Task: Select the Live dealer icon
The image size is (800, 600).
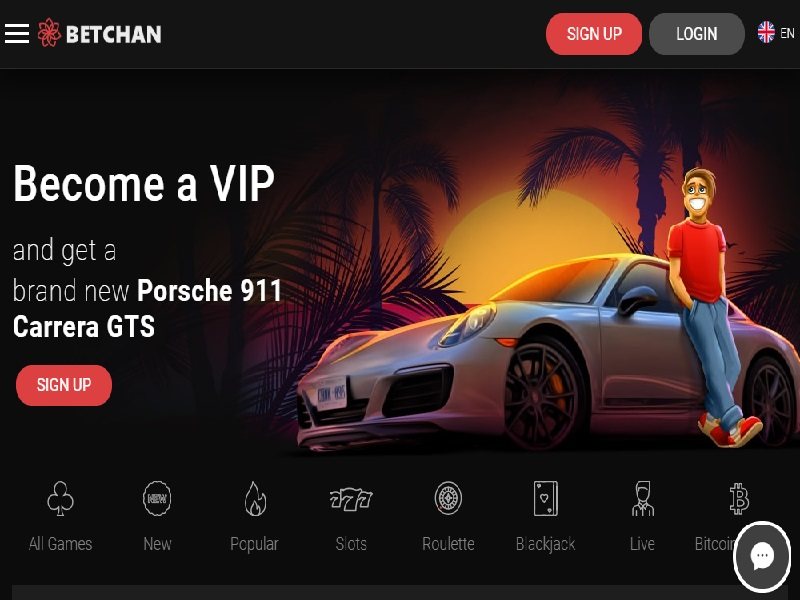Action: click(x=642, y=498)
